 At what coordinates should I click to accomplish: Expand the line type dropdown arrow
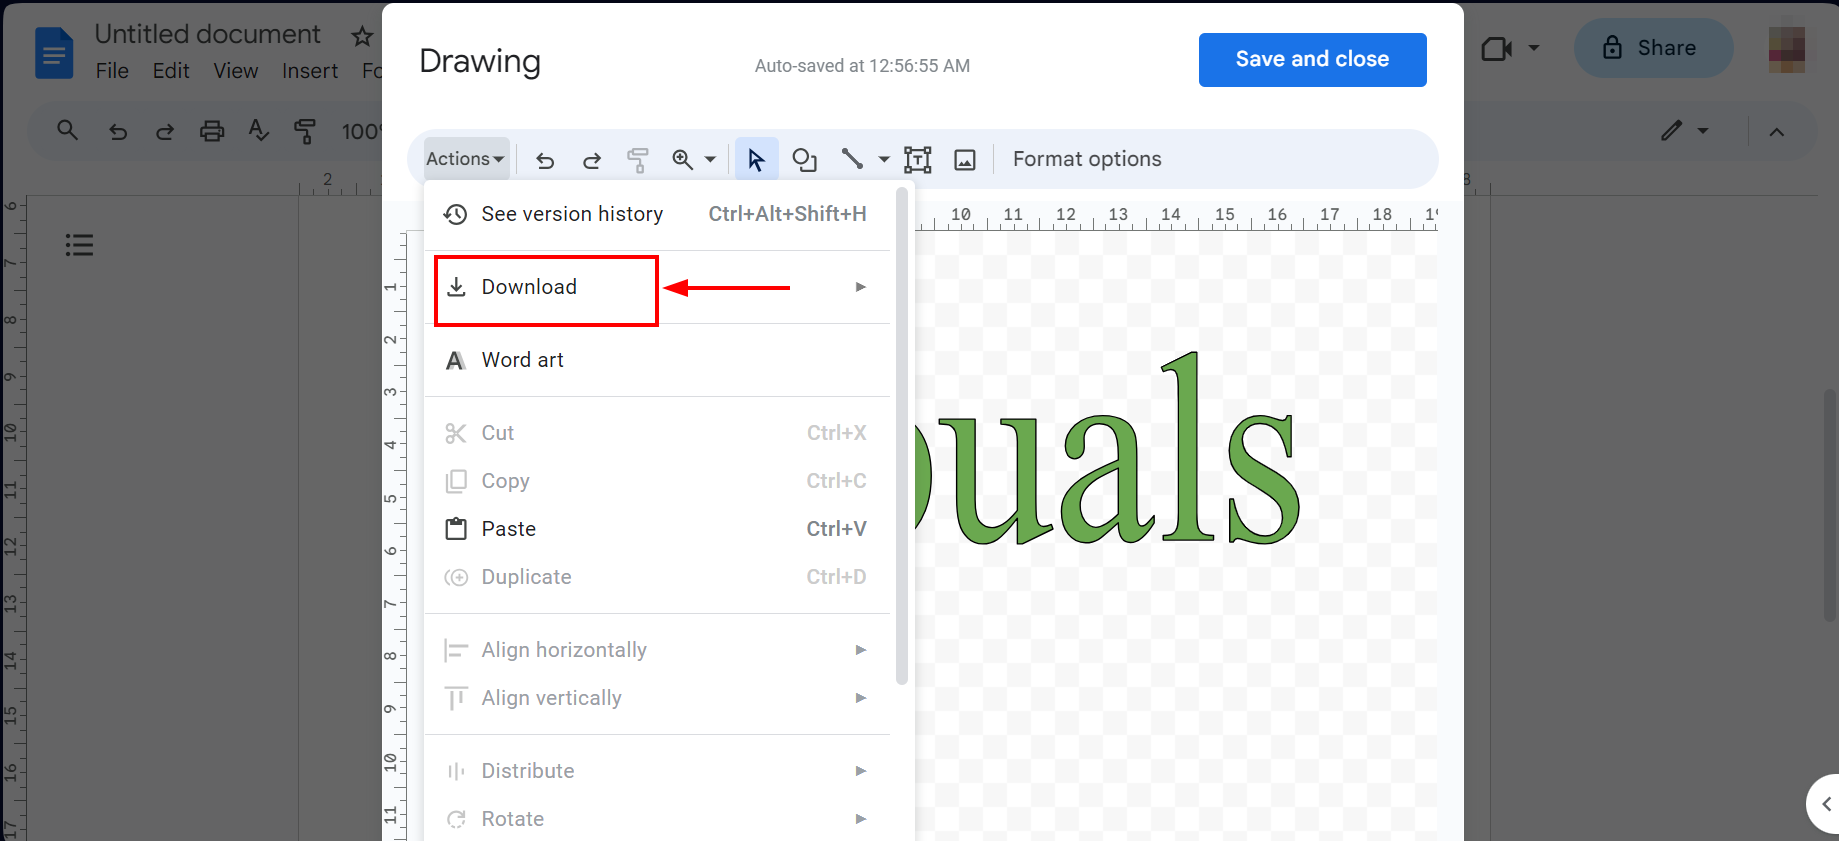884,159
